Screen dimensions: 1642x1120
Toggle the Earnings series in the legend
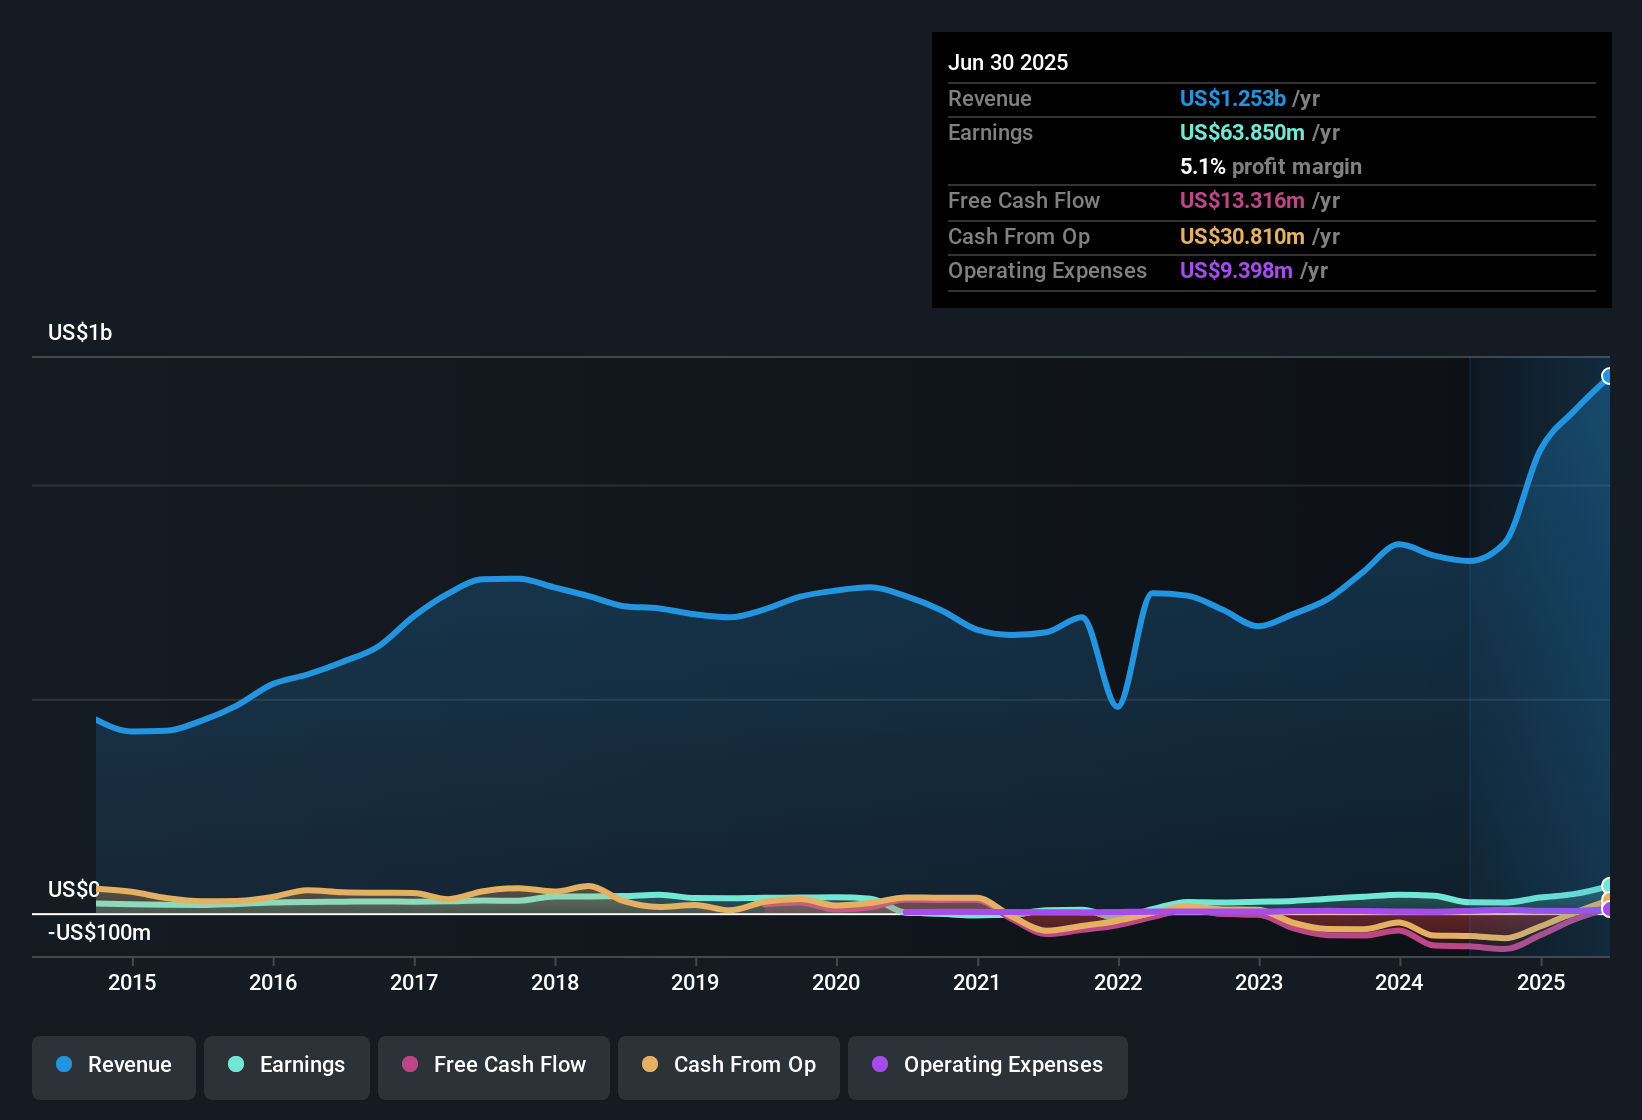[x=286, y=1067]
